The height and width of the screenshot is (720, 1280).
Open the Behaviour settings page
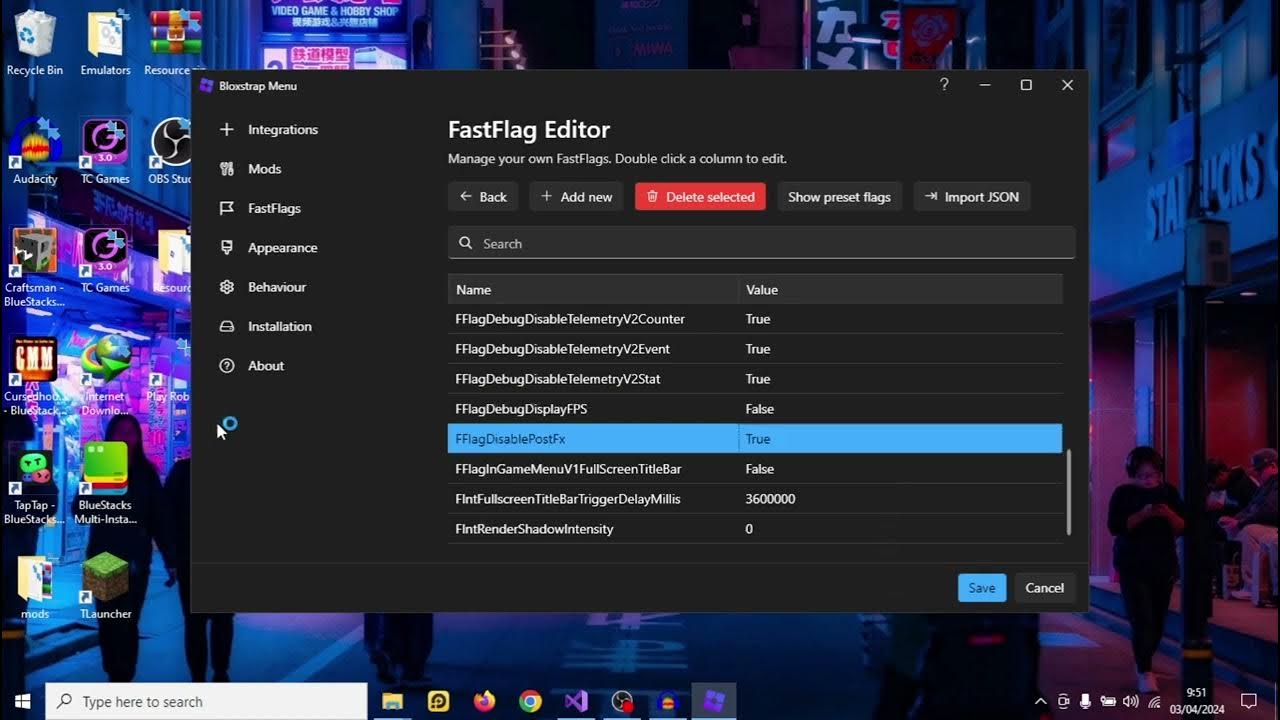click(x=262, y=287)
